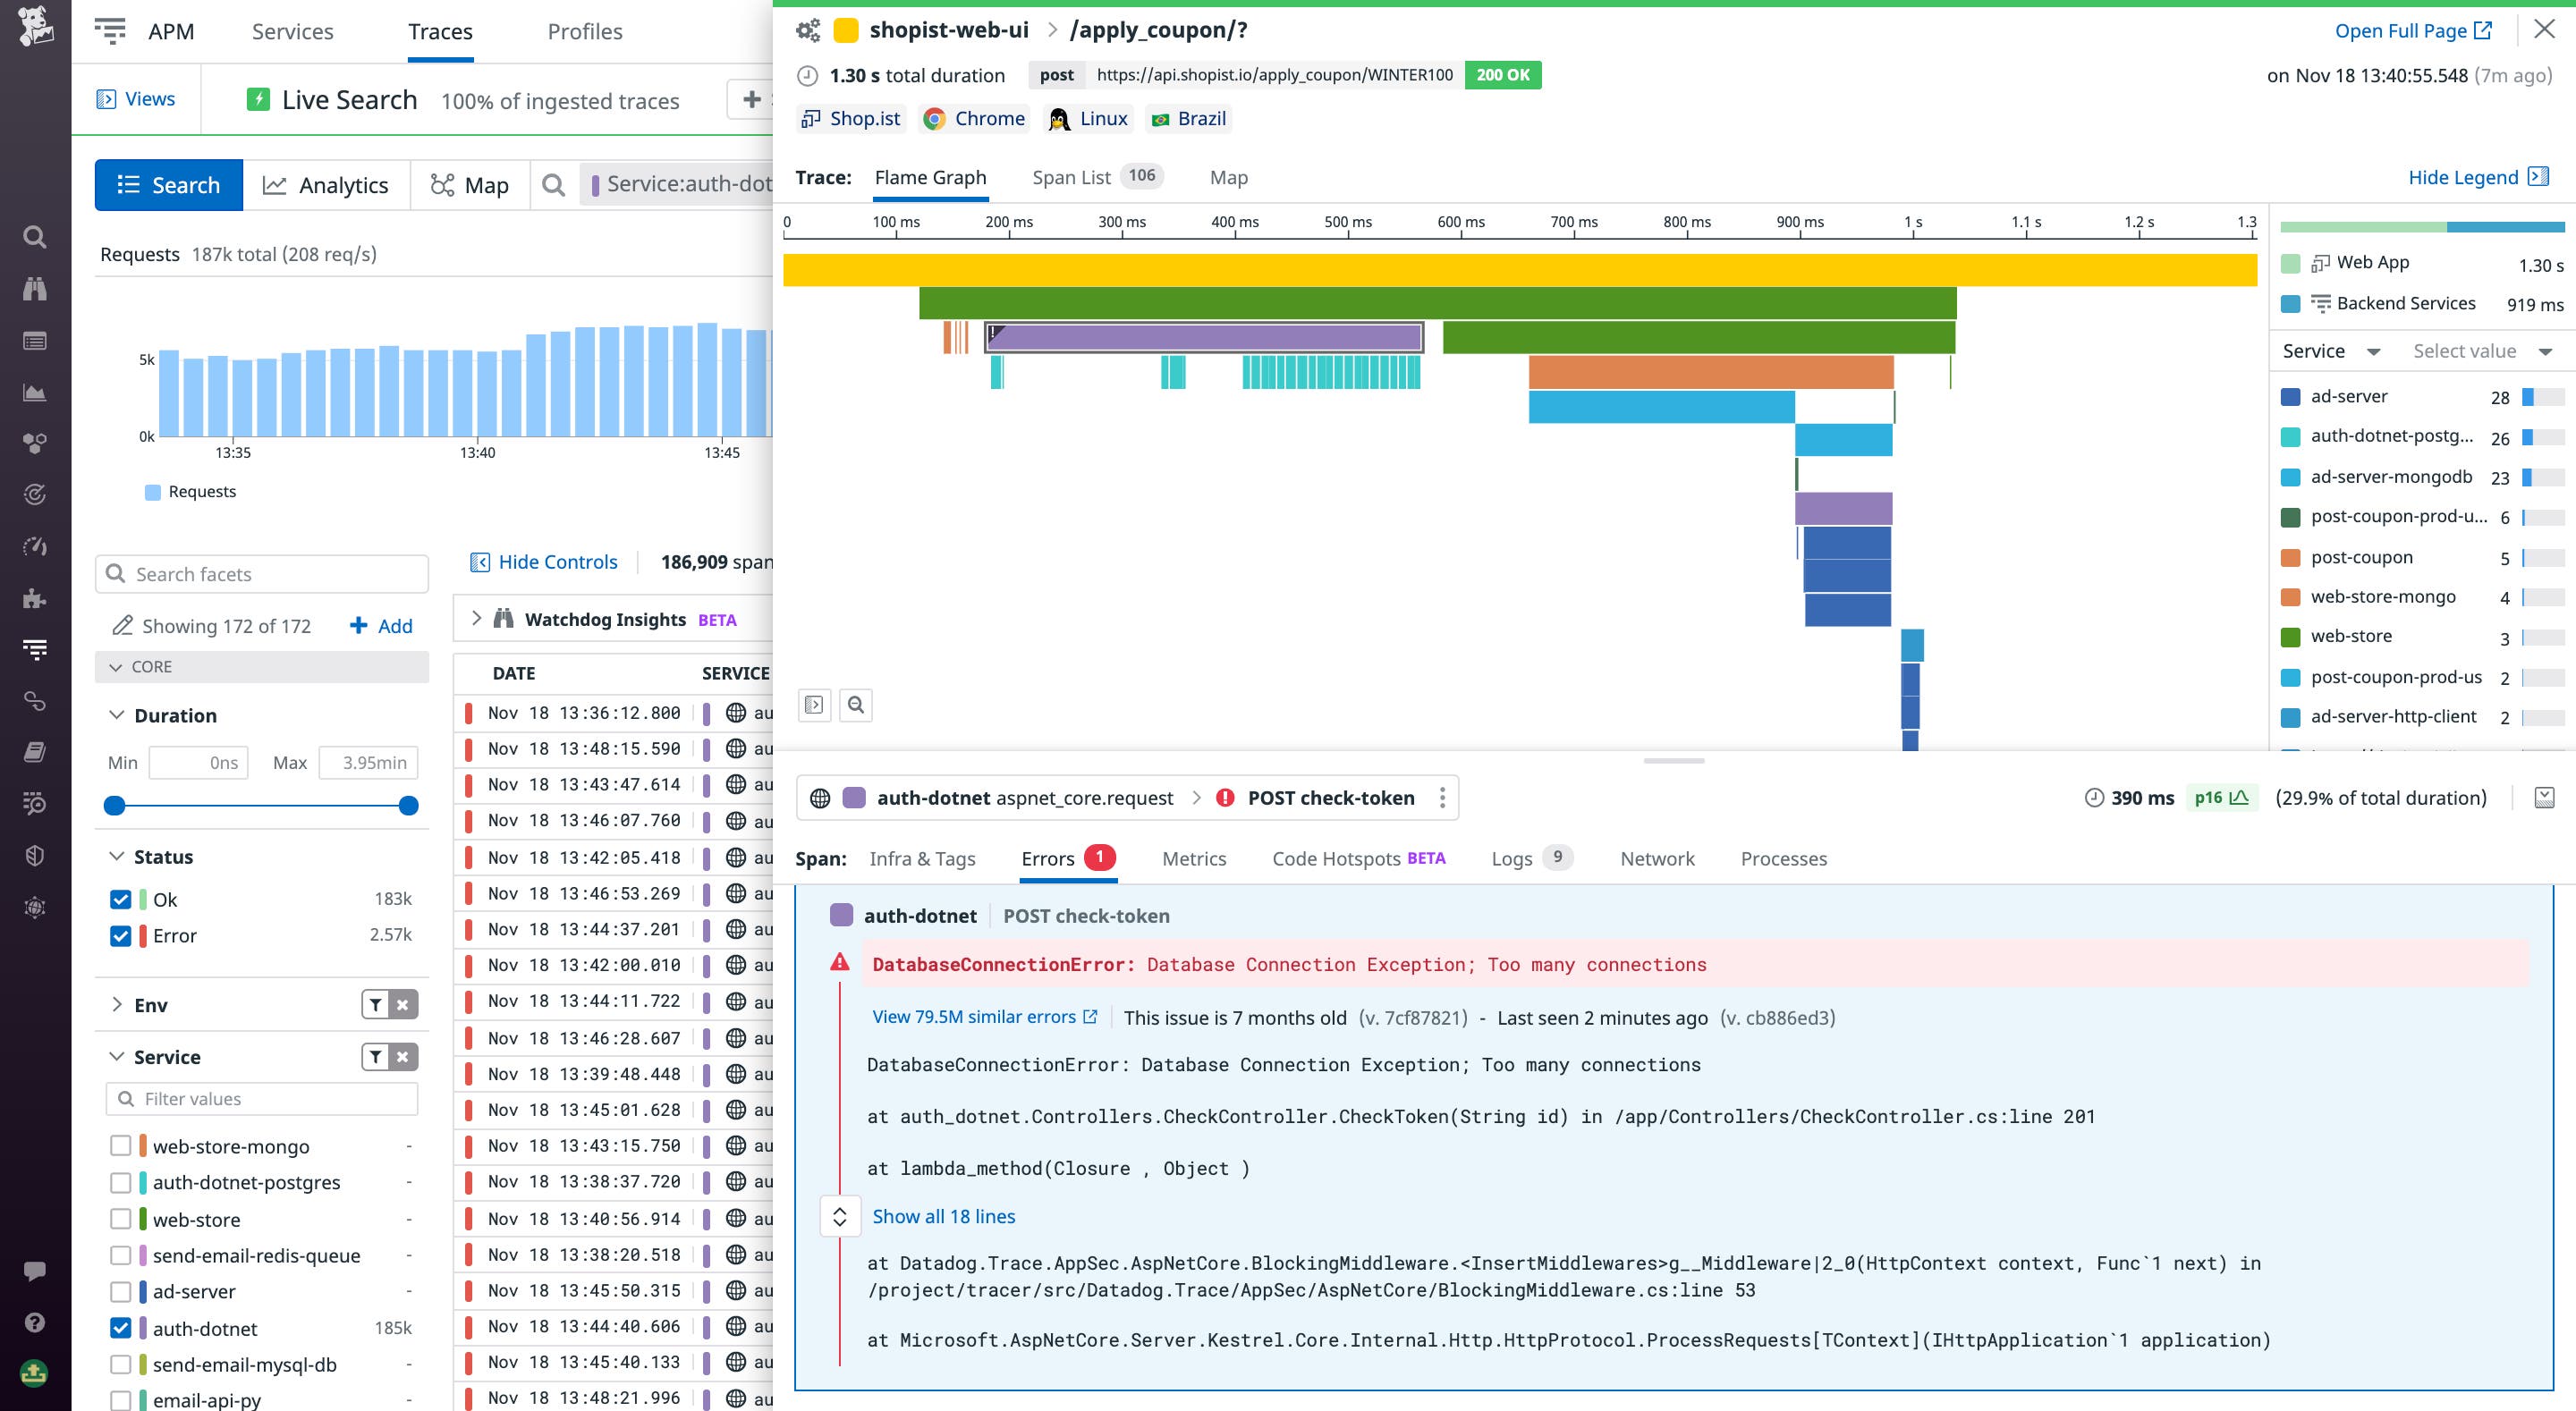Viewport: 2576px width, 1411px height.
Task: Open the Search magnifier icon in the left sidebar
Action: [x=35, y=237]
